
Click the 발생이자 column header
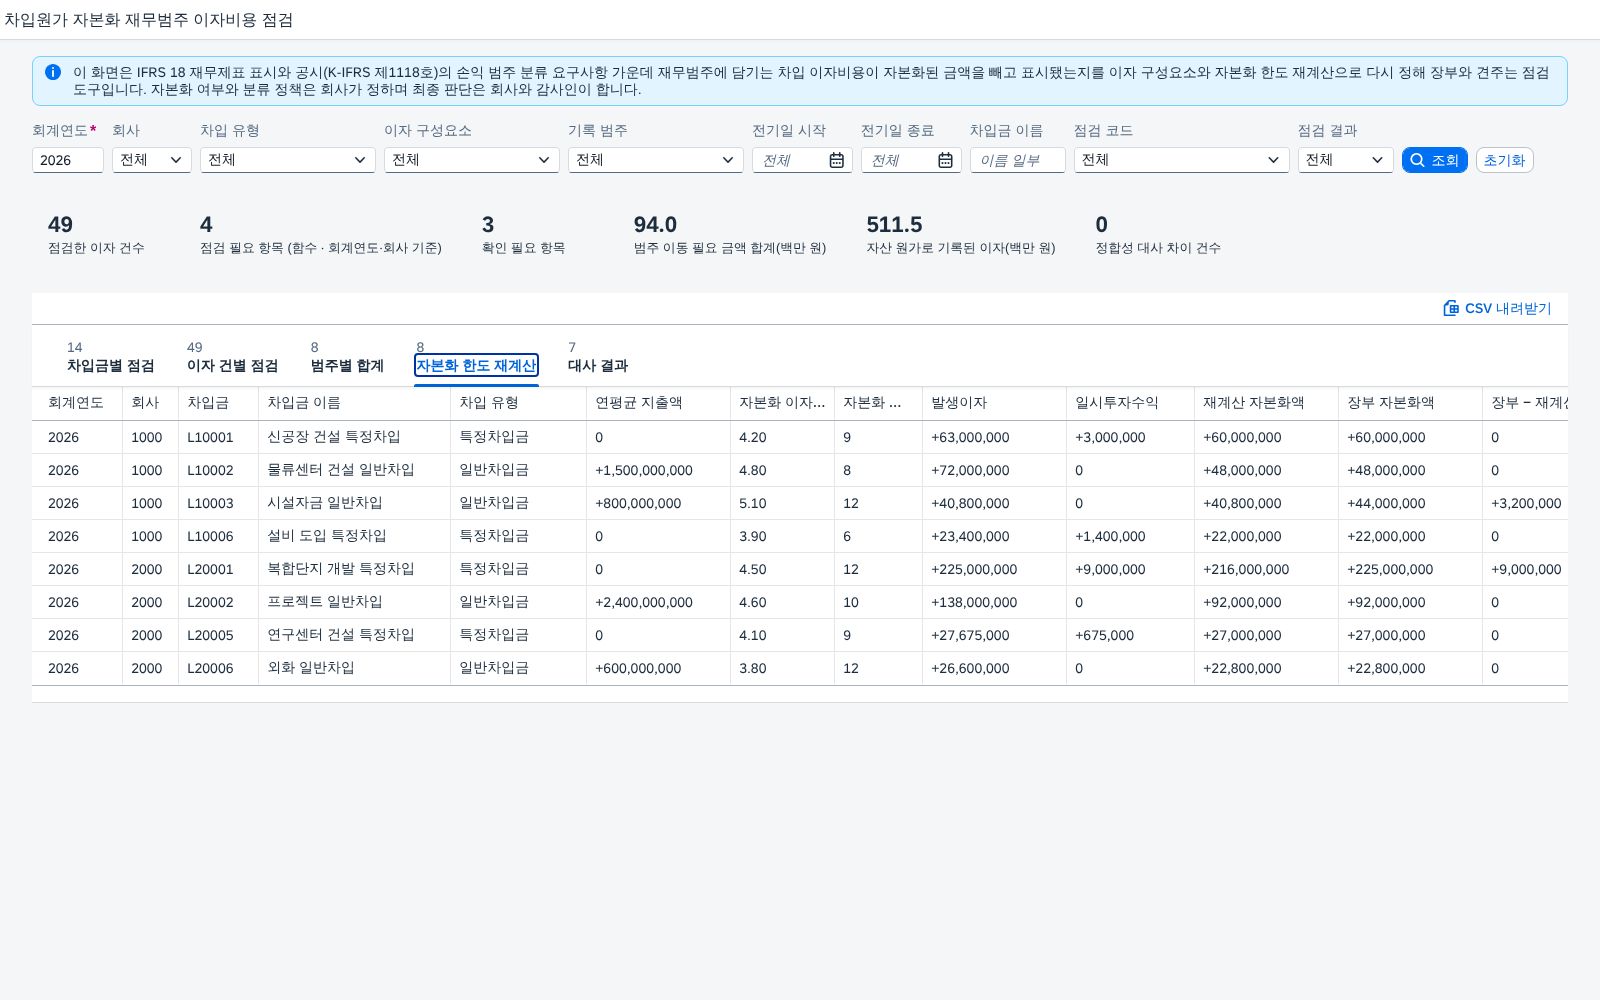[994, 403]
